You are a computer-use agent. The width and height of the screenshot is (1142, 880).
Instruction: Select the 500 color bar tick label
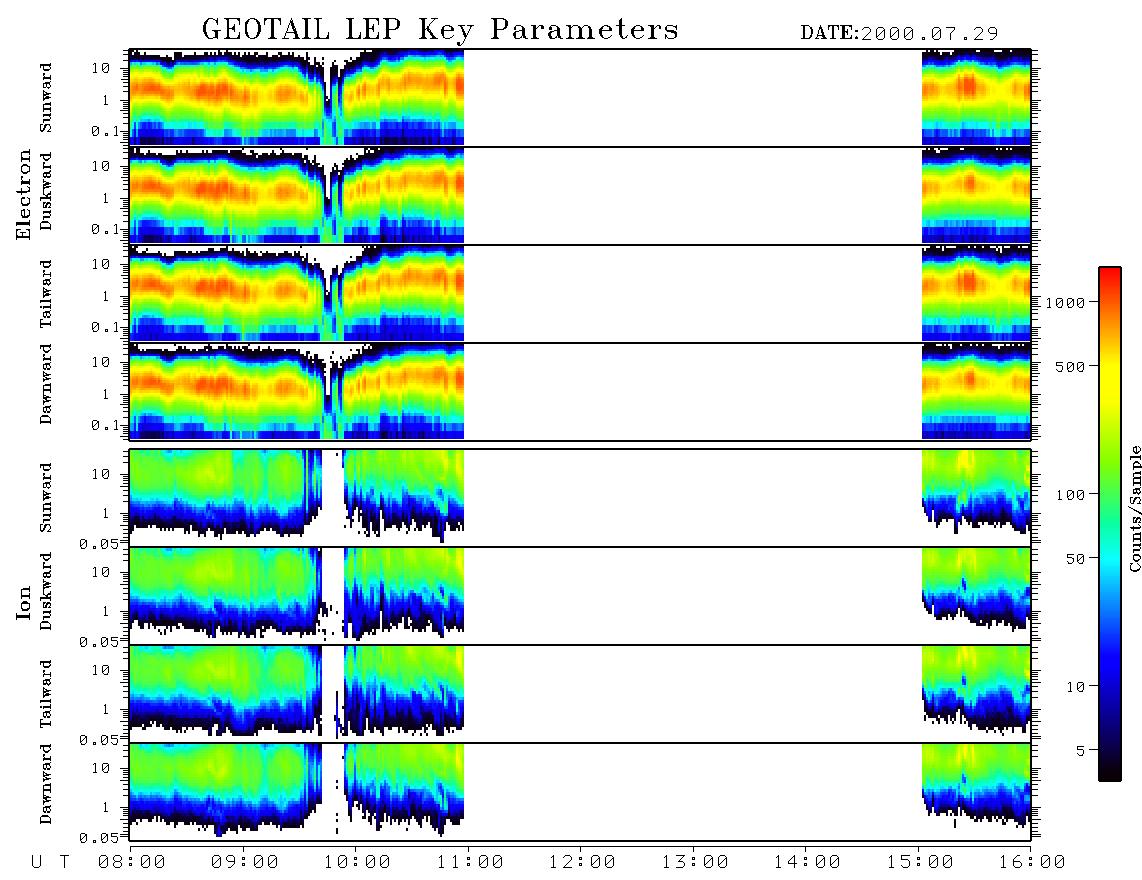(1070, 366)
